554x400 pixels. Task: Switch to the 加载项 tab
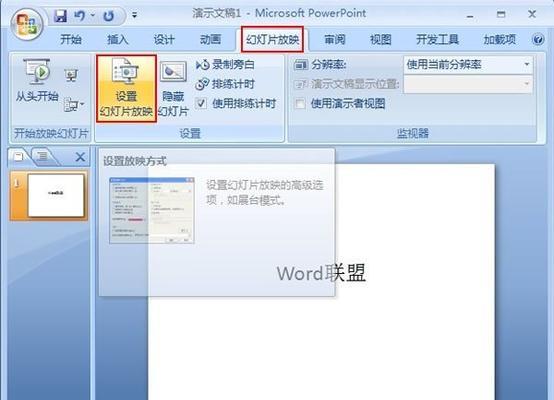click(x=500, y=39)
